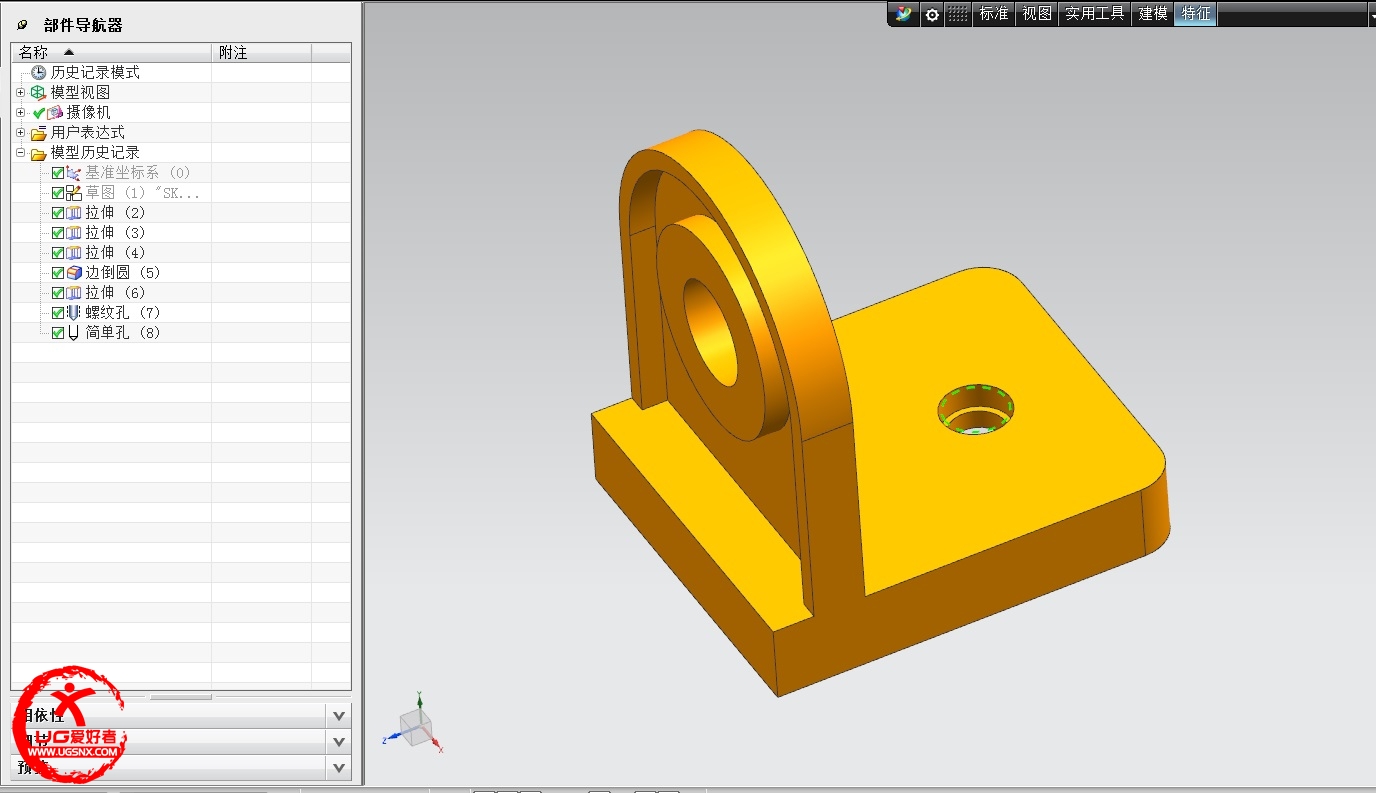Click the camera icon of 摄像机
This screenshot has width=1376, height=793.
click(x=55, y=112)
